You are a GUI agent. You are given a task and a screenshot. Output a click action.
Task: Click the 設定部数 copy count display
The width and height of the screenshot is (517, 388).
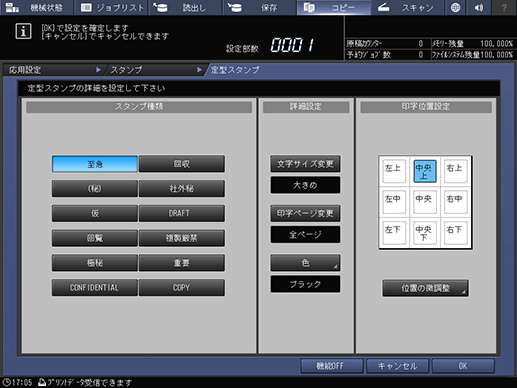click(292, 45)
